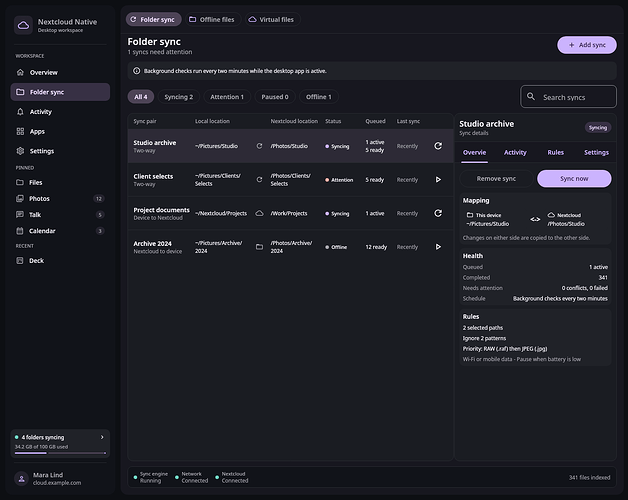Filter by All 4 syncs
The width and height of the screenshot is (628, 500).
pos(141,97)
